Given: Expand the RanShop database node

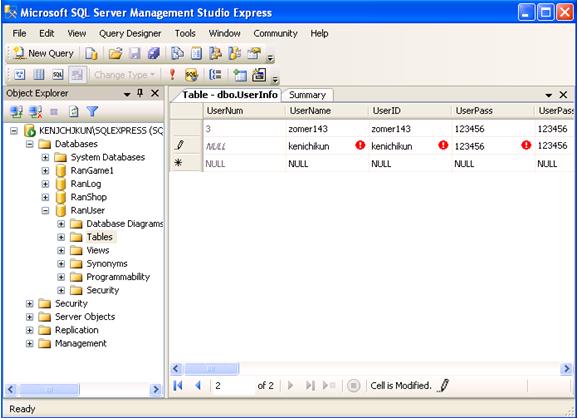Looking at the screenshot, I should (x=45, y=197).
